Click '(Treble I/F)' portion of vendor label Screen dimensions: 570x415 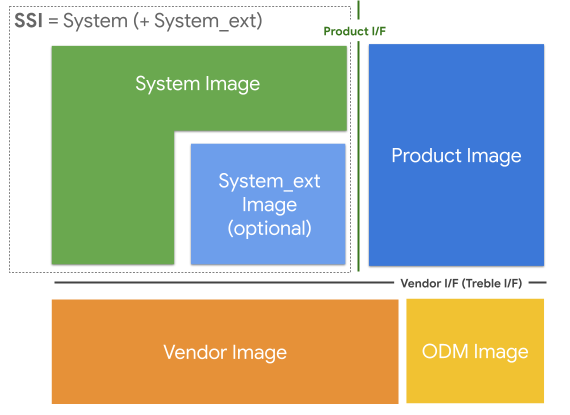pyautogui.click(x=492, y=283)
